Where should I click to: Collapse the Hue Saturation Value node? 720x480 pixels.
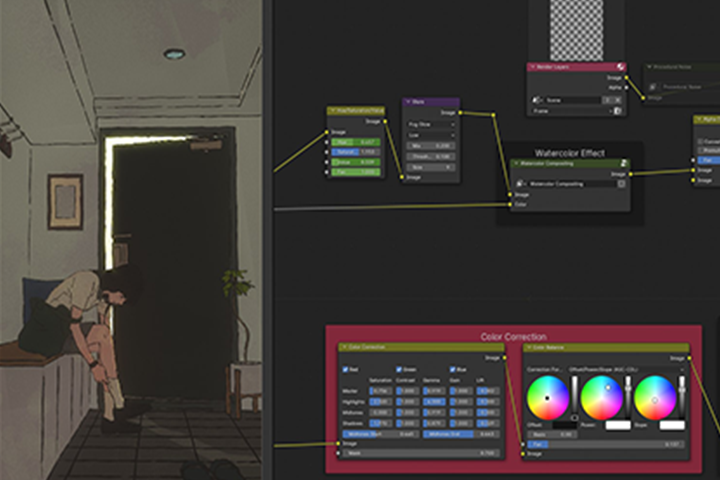332,111
